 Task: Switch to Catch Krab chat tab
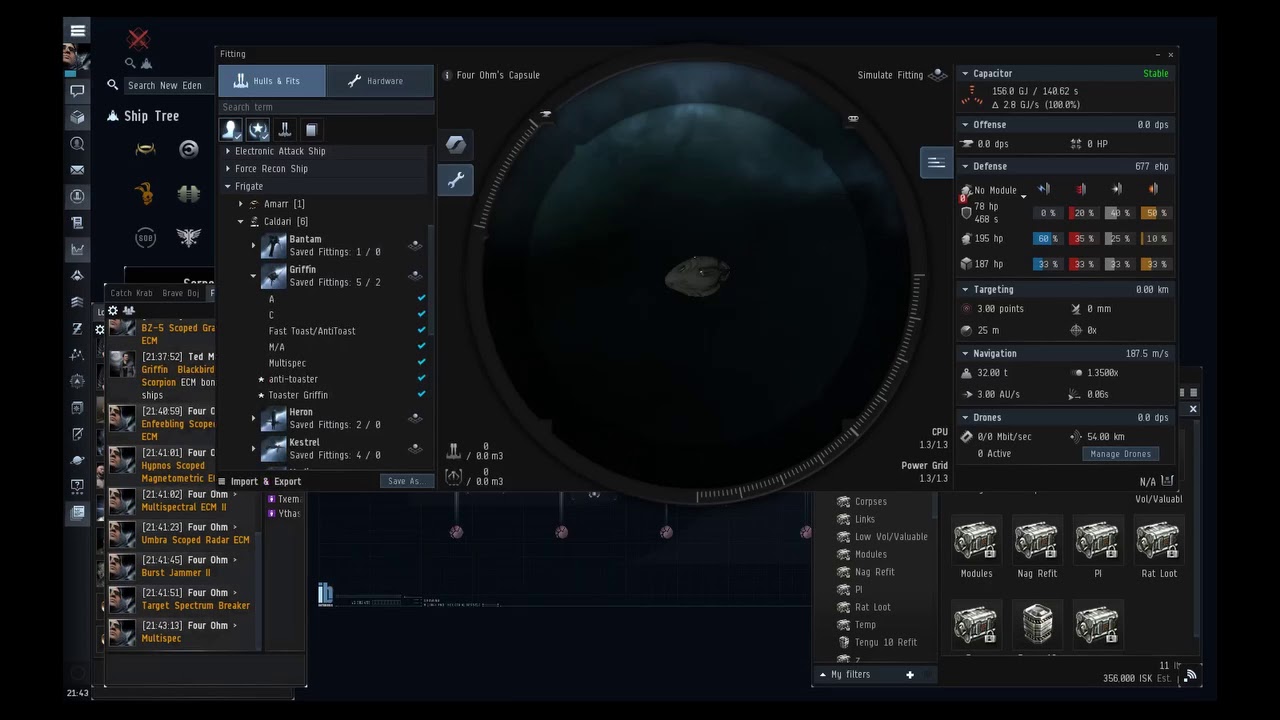131,293
